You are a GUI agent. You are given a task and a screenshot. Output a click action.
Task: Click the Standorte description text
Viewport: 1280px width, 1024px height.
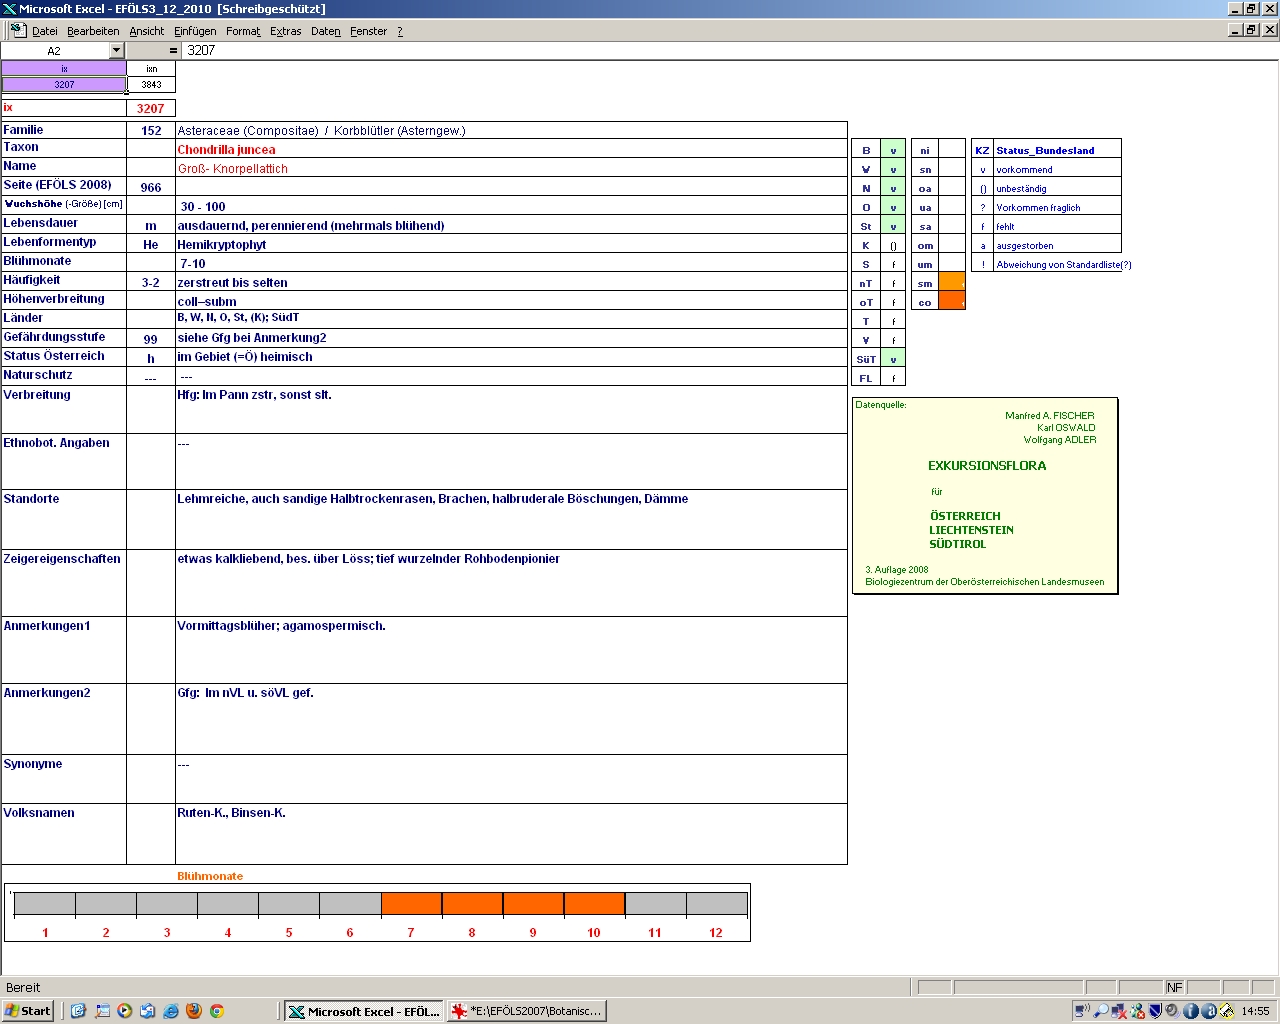(x=432, y=499)
